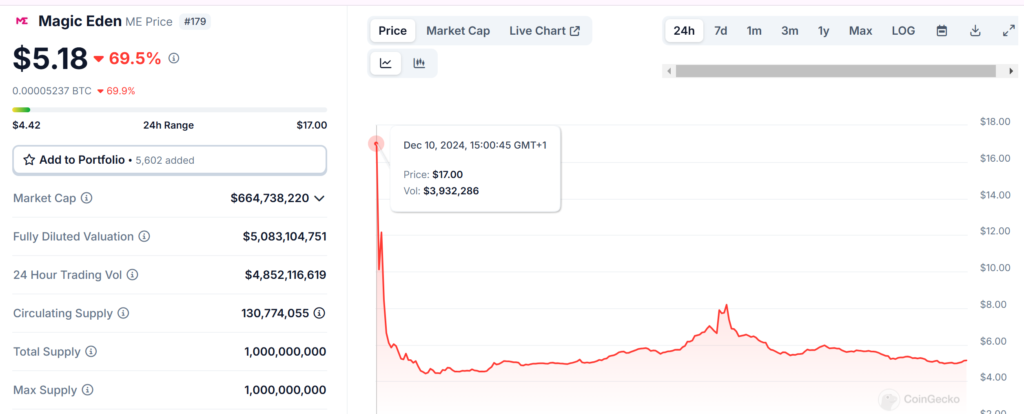Screen dimensions: 1024x414
Task: Download chart data via download icon
Action: (975, 31)
